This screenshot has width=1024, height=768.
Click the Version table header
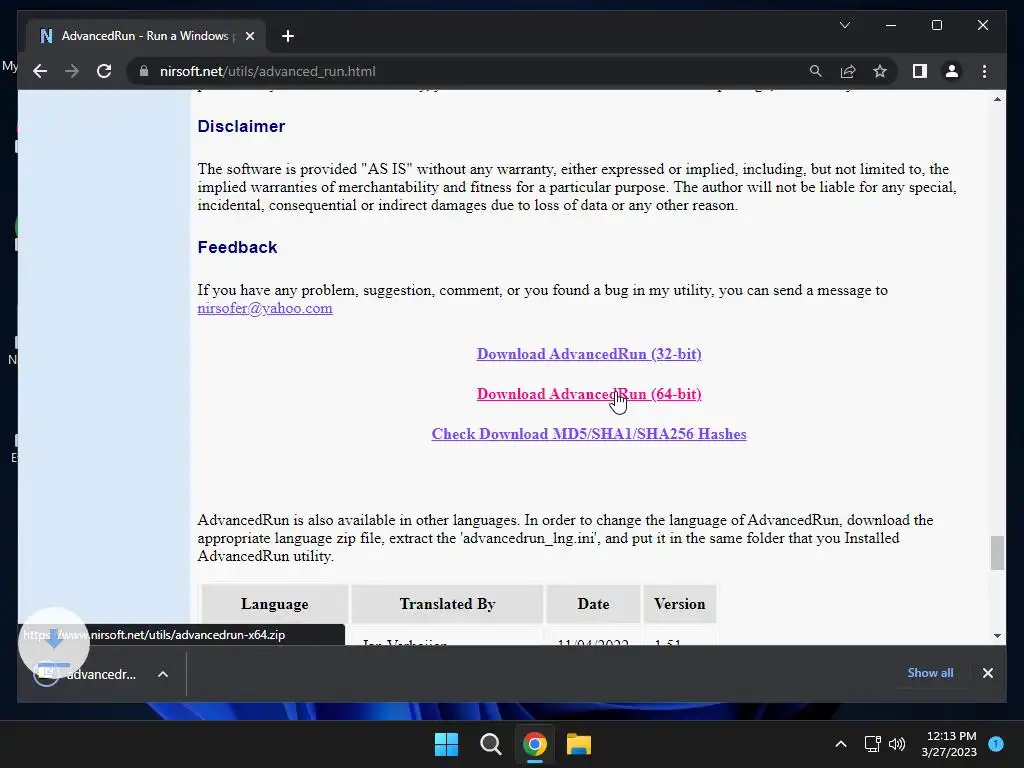(679, 604)
